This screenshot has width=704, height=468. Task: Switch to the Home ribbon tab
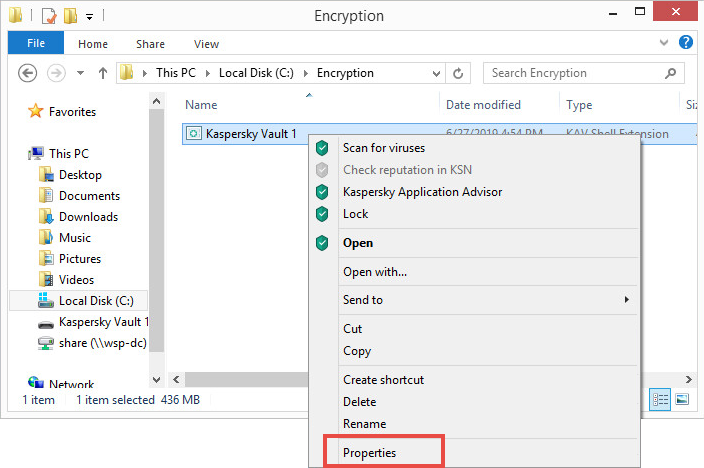[92, 44]
